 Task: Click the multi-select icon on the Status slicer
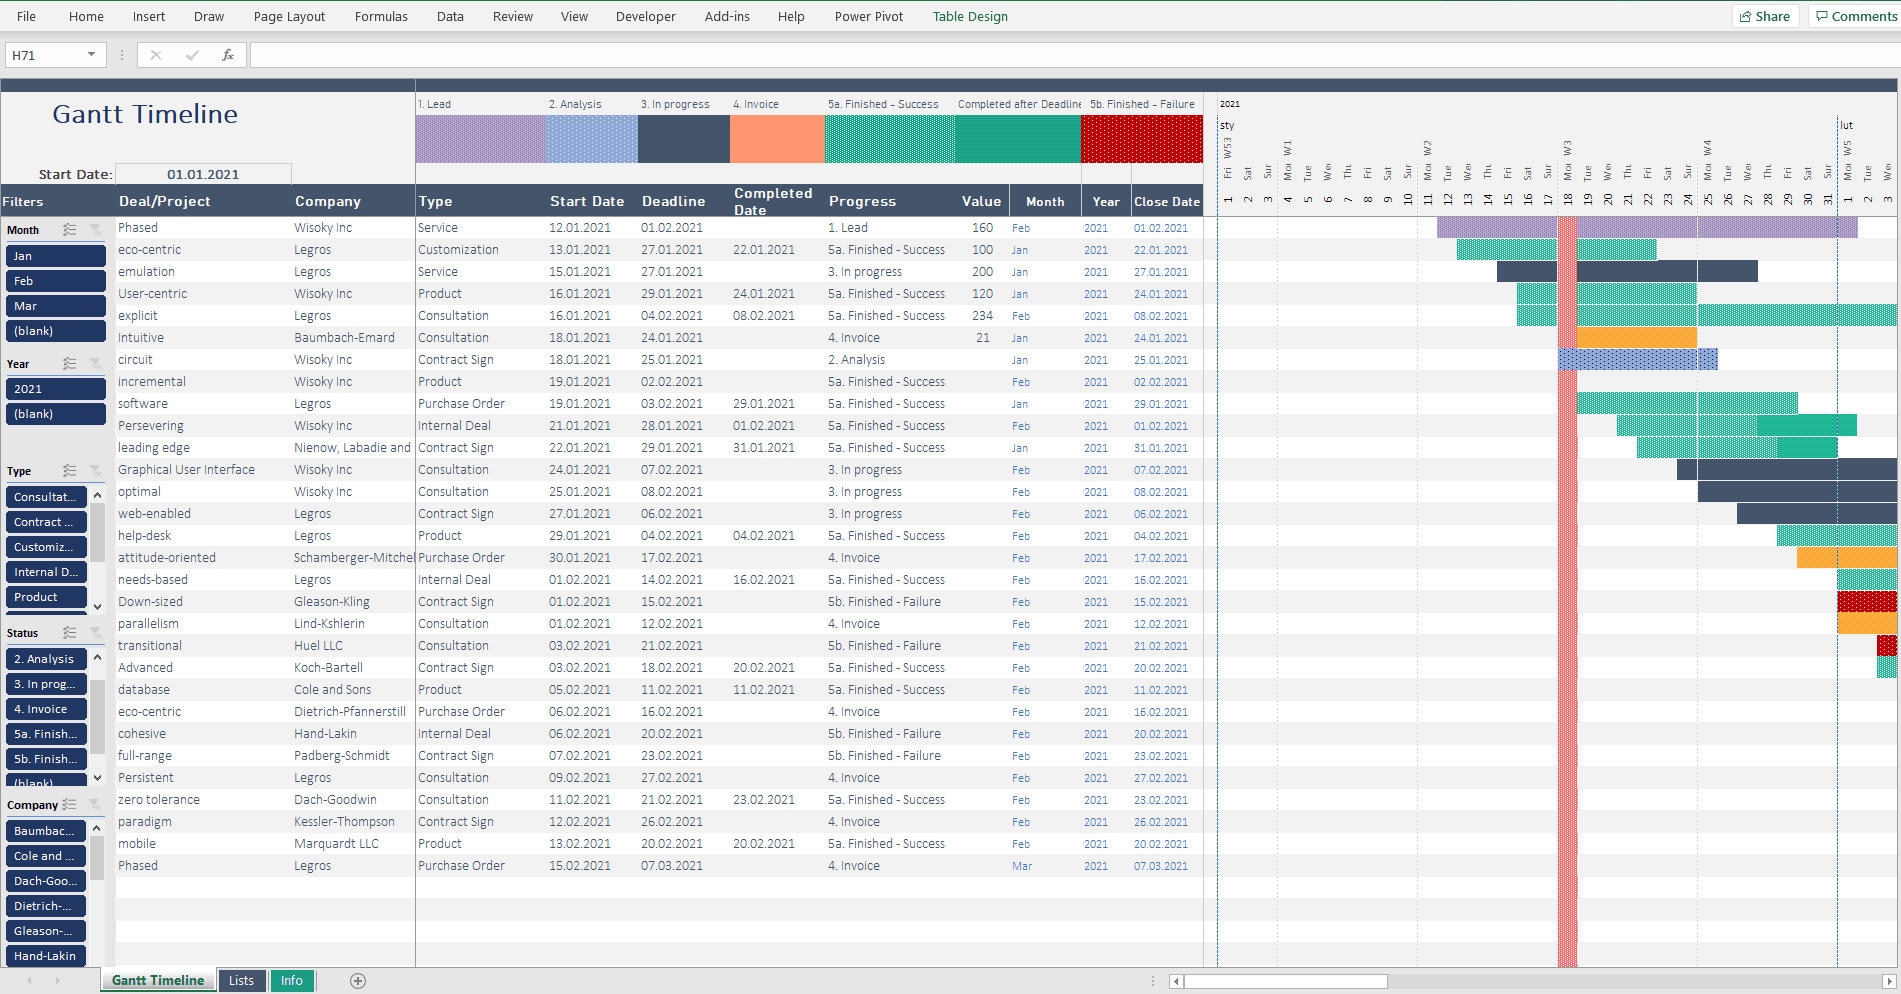point(69,632)
